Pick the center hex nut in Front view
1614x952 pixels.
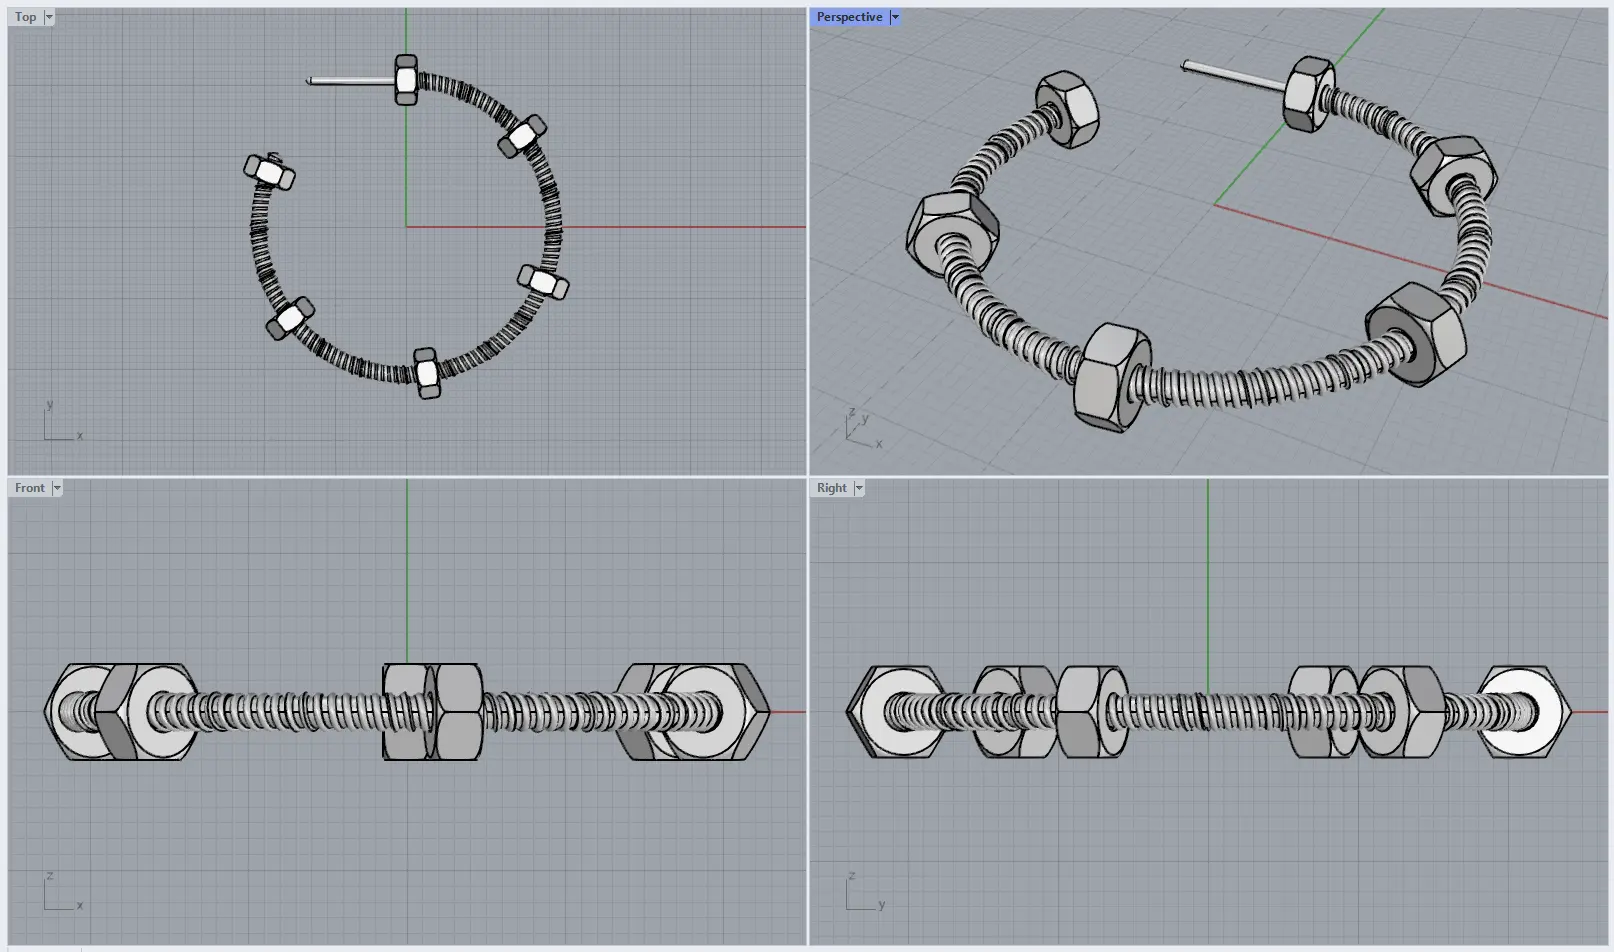pos(432,712)
